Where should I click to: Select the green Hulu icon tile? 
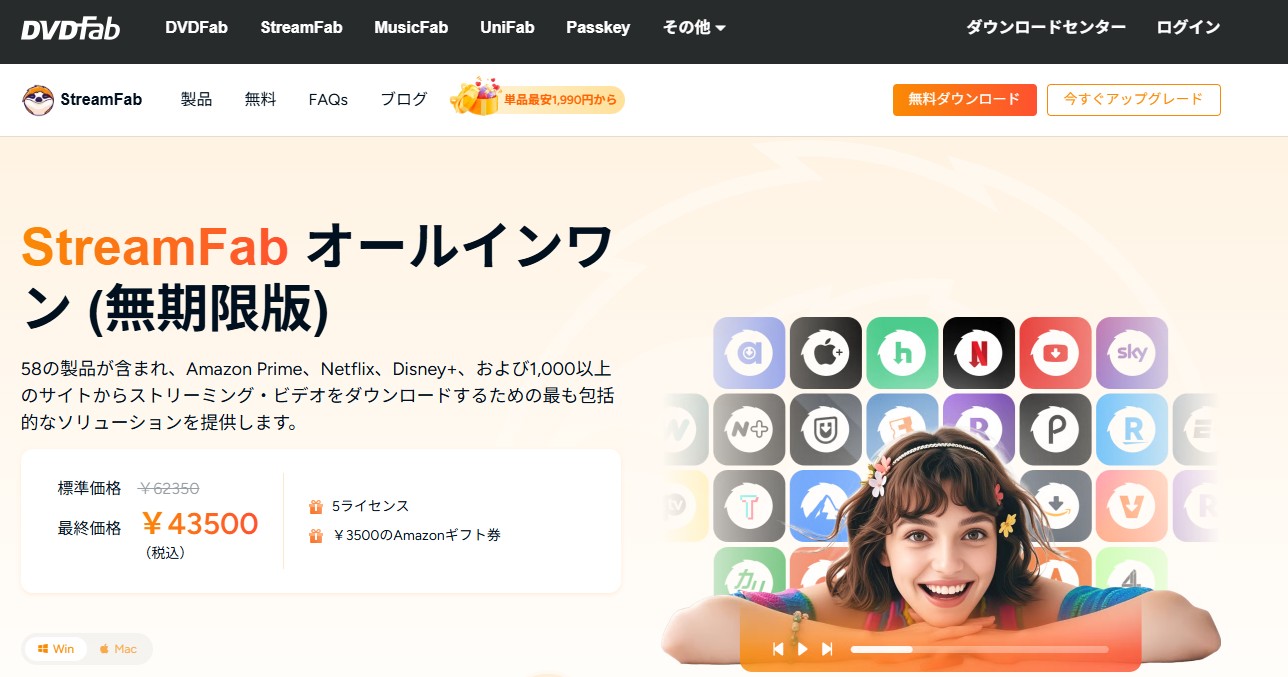tap(902, 353)
